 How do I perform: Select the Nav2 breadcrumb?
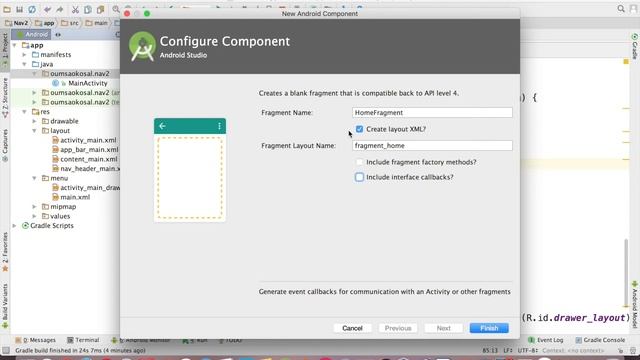point(17,23)
